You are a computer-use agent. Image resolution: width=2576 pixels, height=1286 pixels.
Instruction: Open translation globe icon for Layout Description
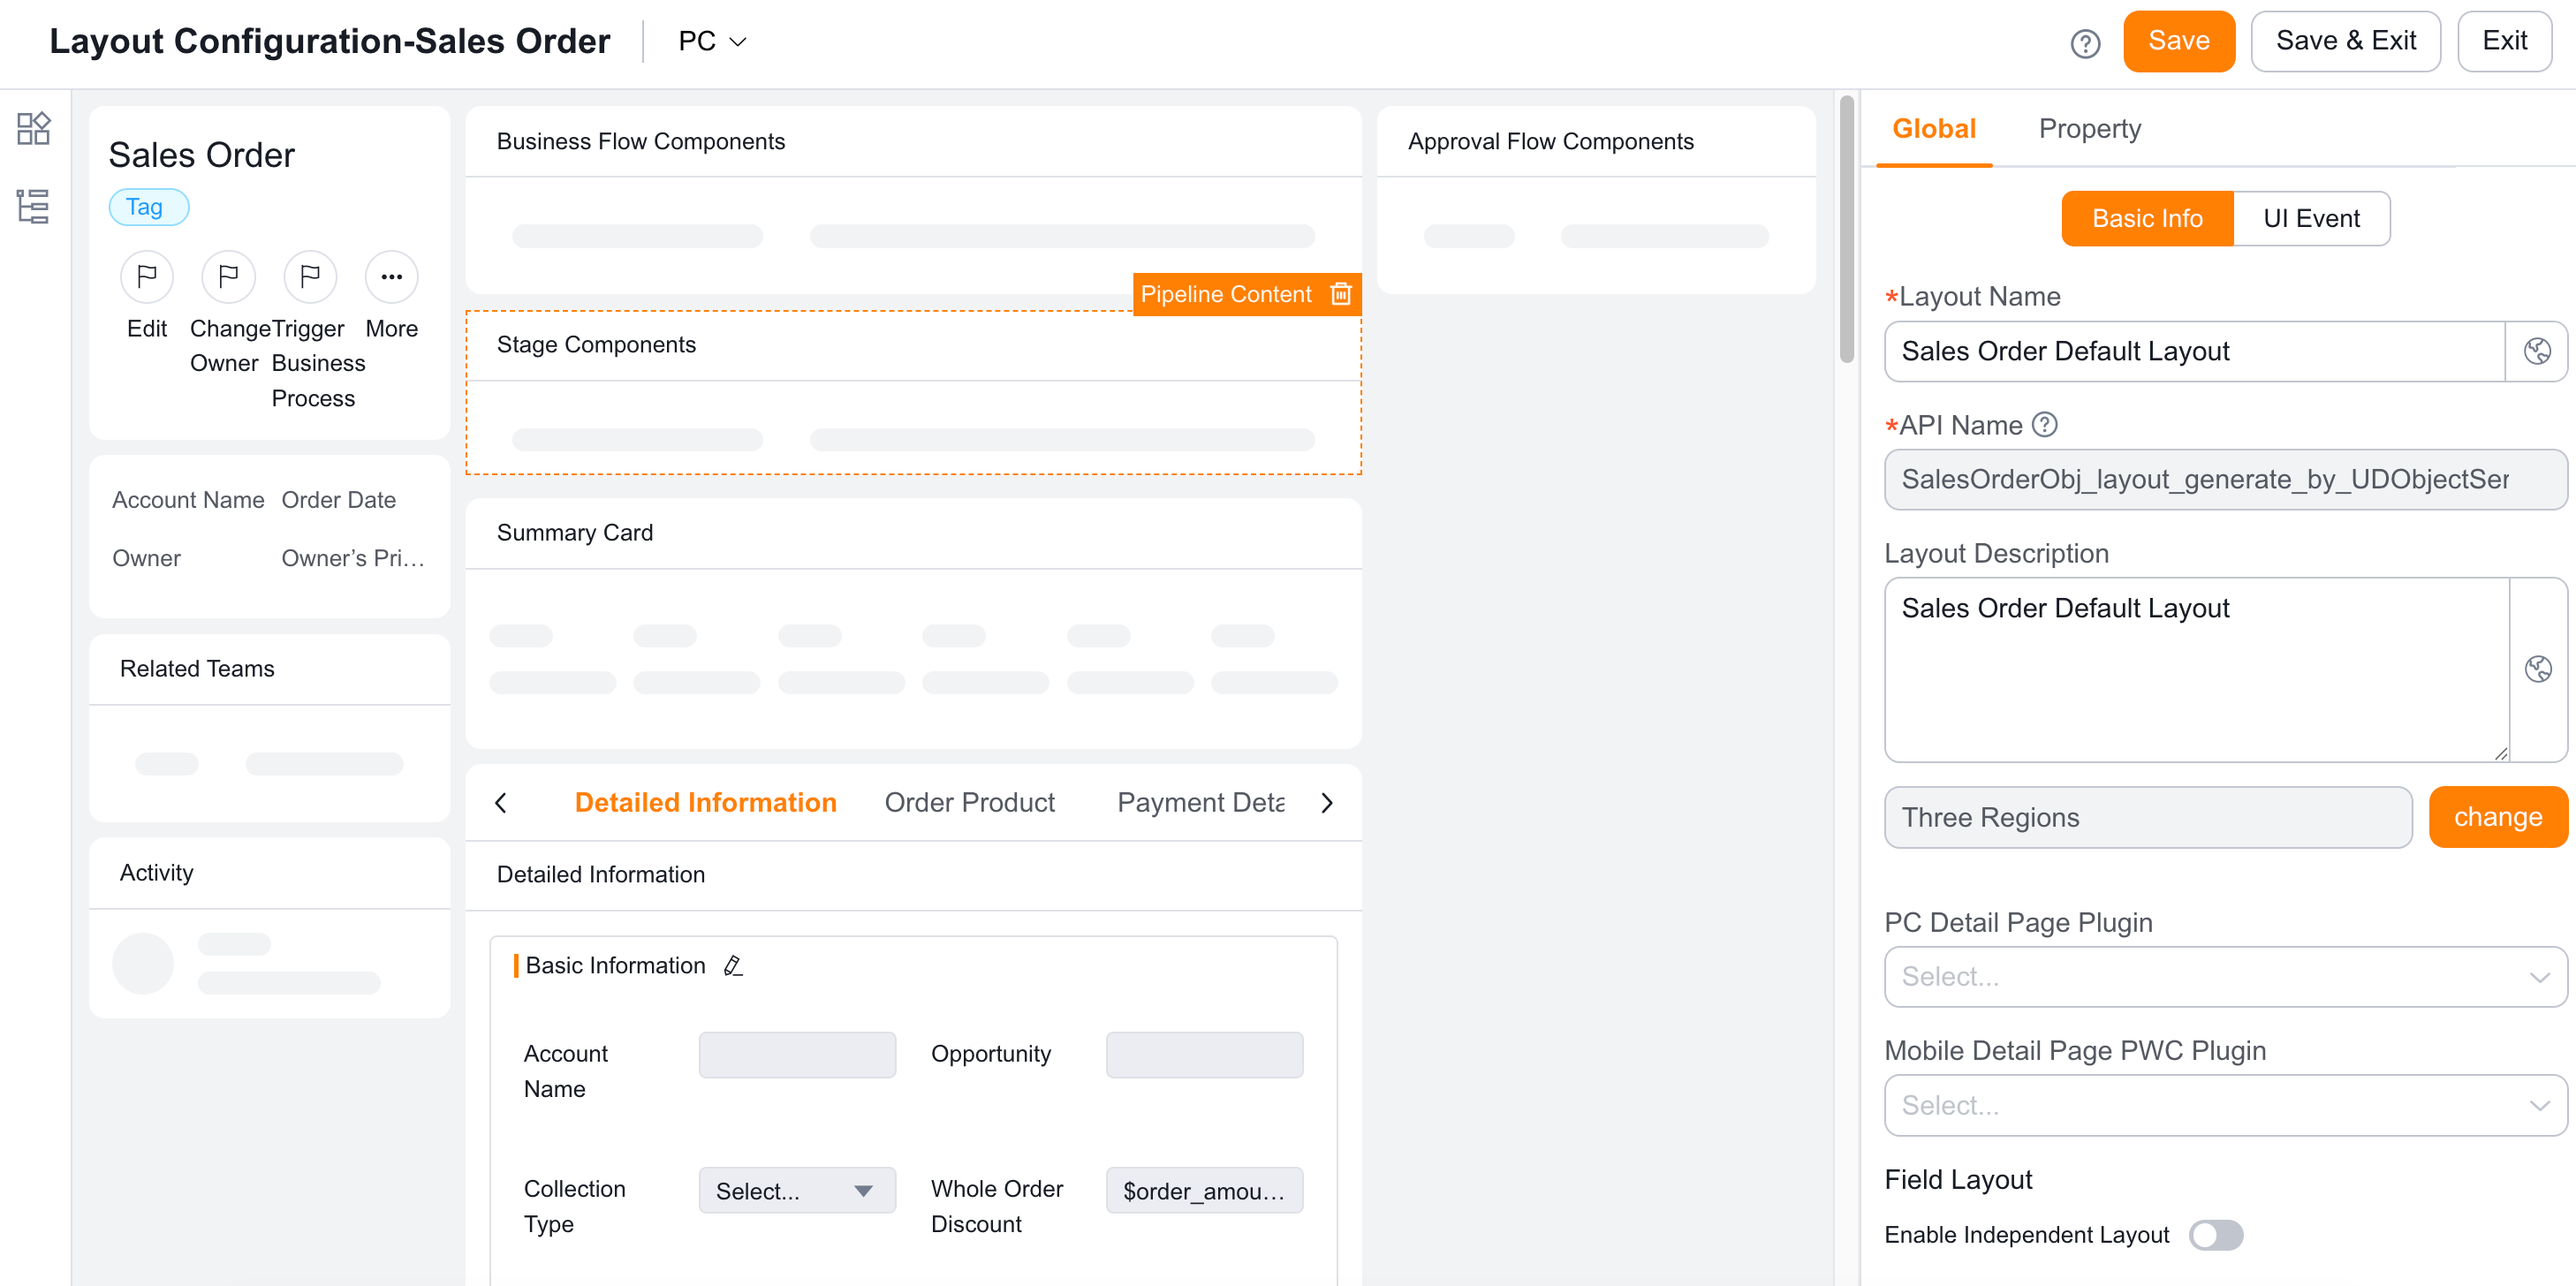[x=2537, y=669]
